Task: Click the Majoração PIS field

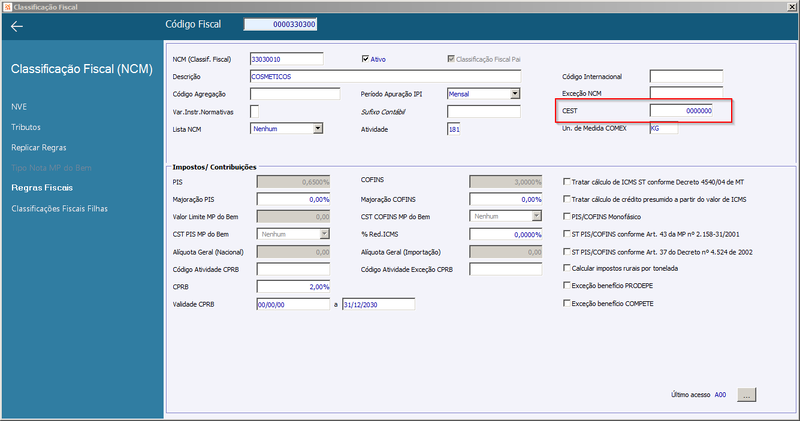Action: pos(293,200)
